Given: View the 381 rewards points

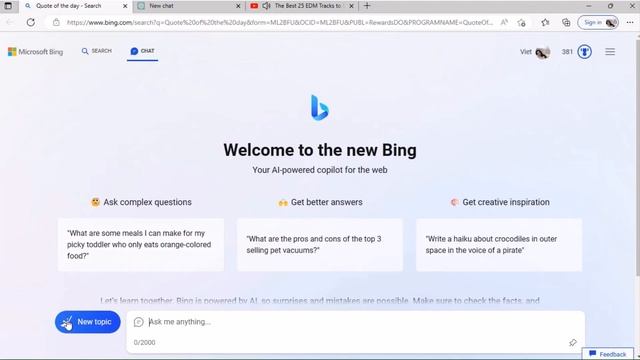Looking at the screenshot, I should [x=567, y=52].
